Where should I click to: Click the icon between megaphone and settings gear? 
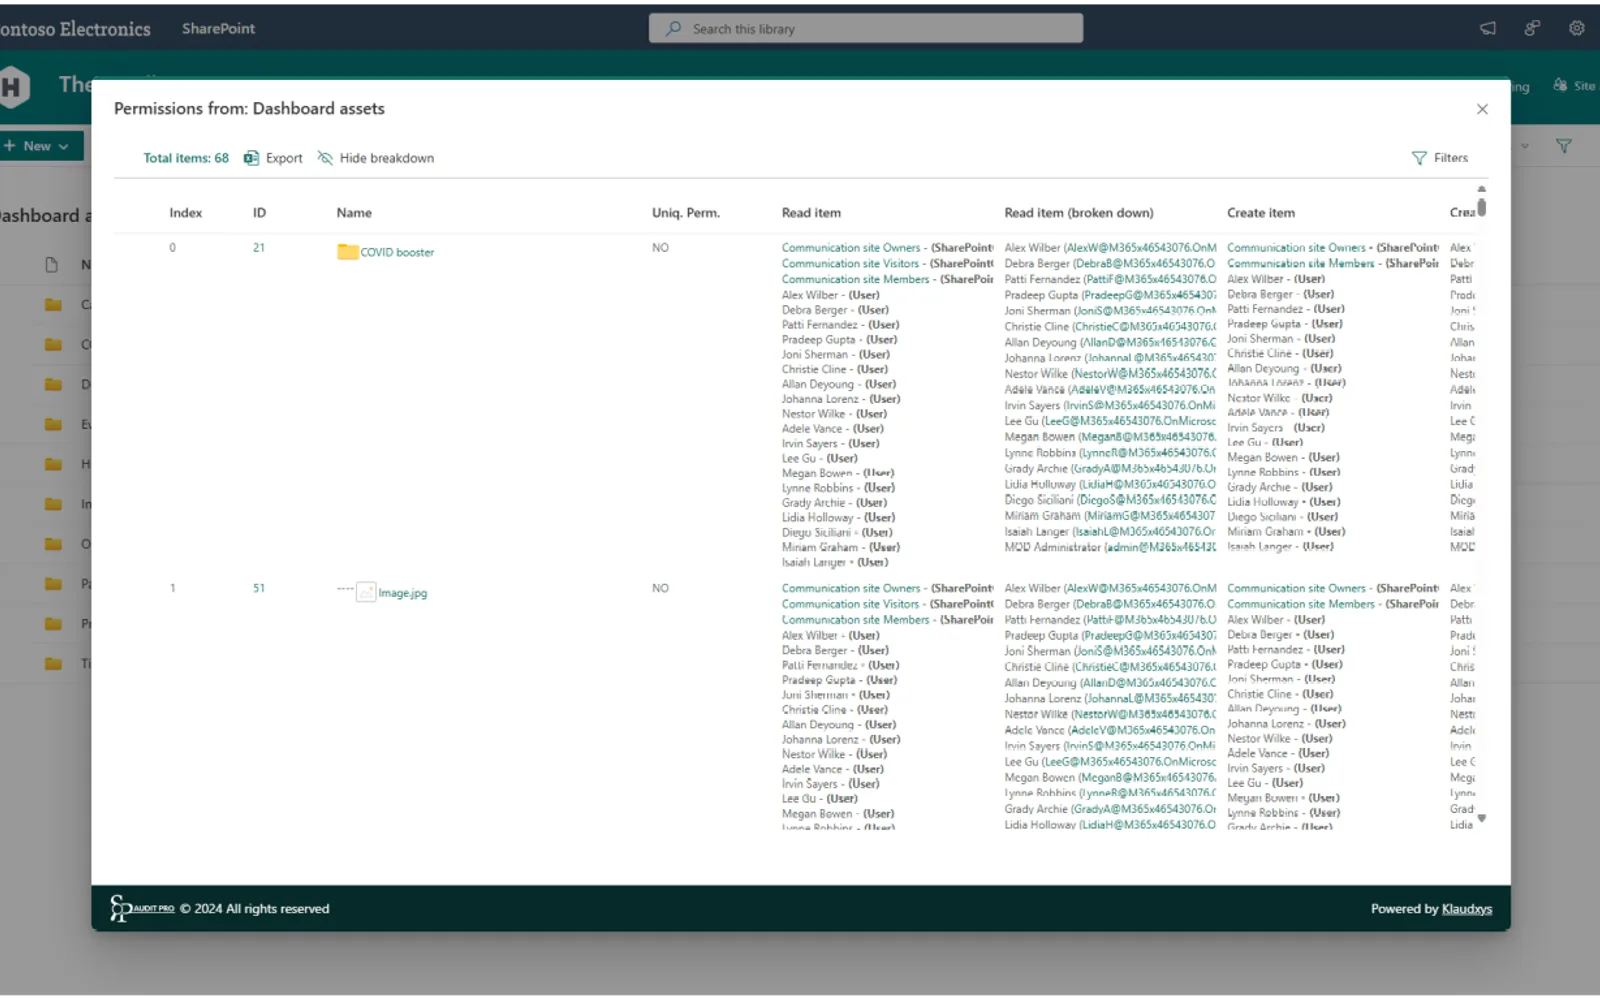tap(1532, 29)
